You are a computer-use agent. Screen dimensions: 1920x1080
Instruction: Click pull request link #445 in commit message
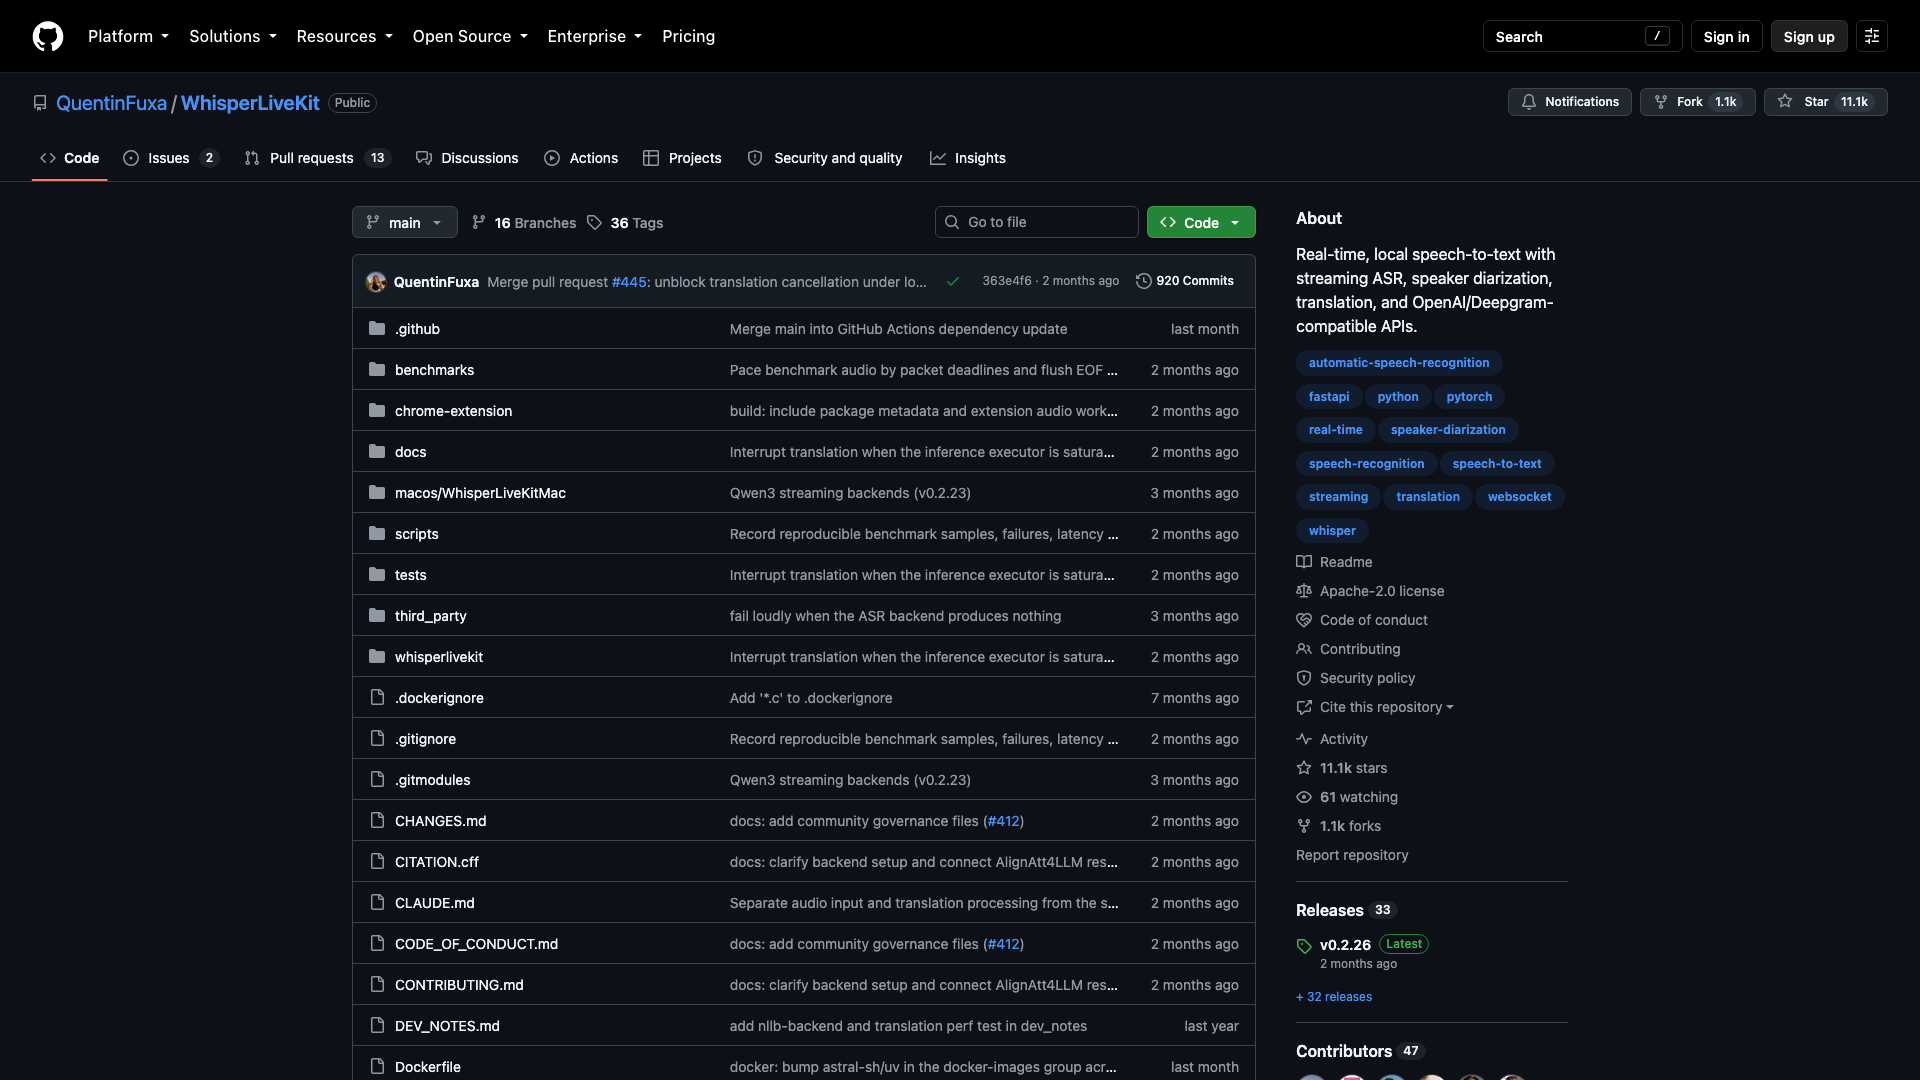click(x=629, y=282)
